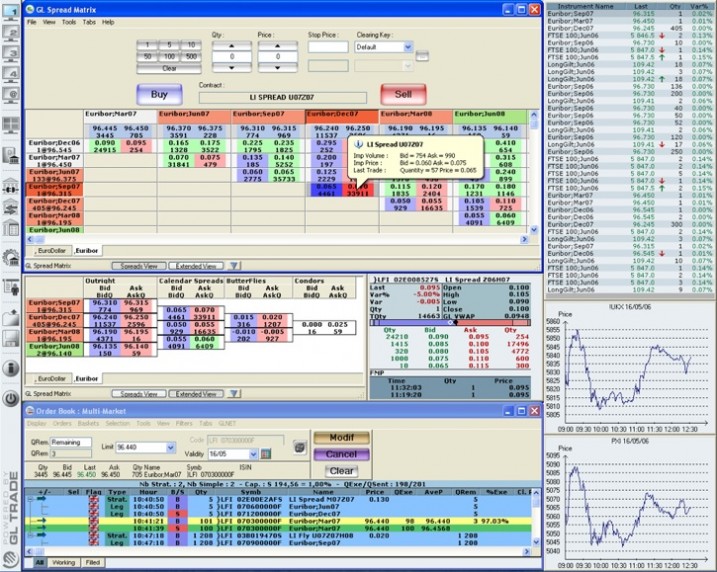Click the exchange arrows sidebar icon
717x572 pixels.
pyautogui.click(x=11, y=208)
